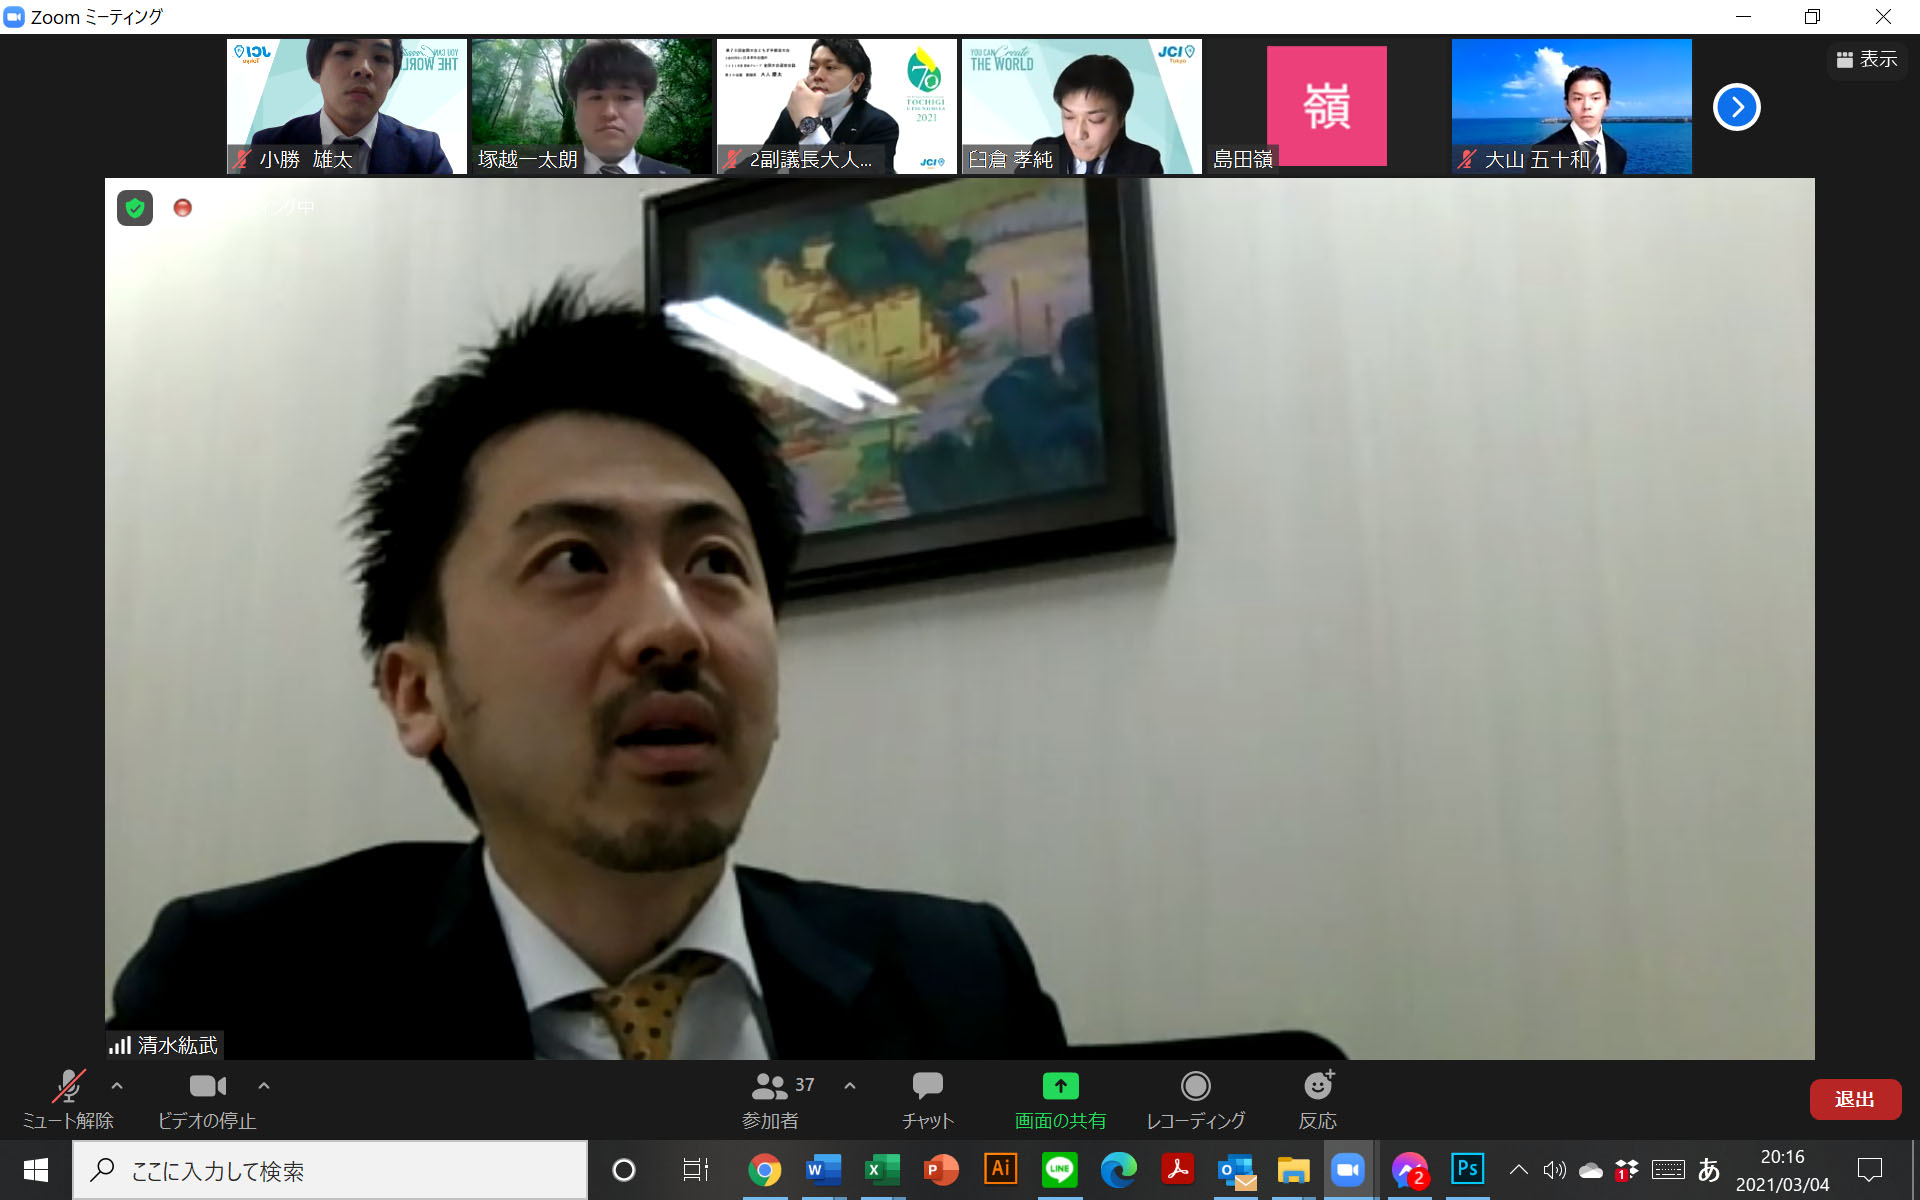Click the red recording indicator icon

[x=183, y=208]
